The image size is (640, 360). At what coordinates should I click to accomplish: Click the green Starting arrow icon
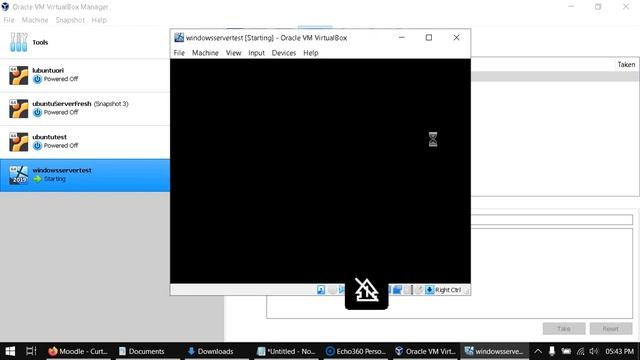[37, 179]
